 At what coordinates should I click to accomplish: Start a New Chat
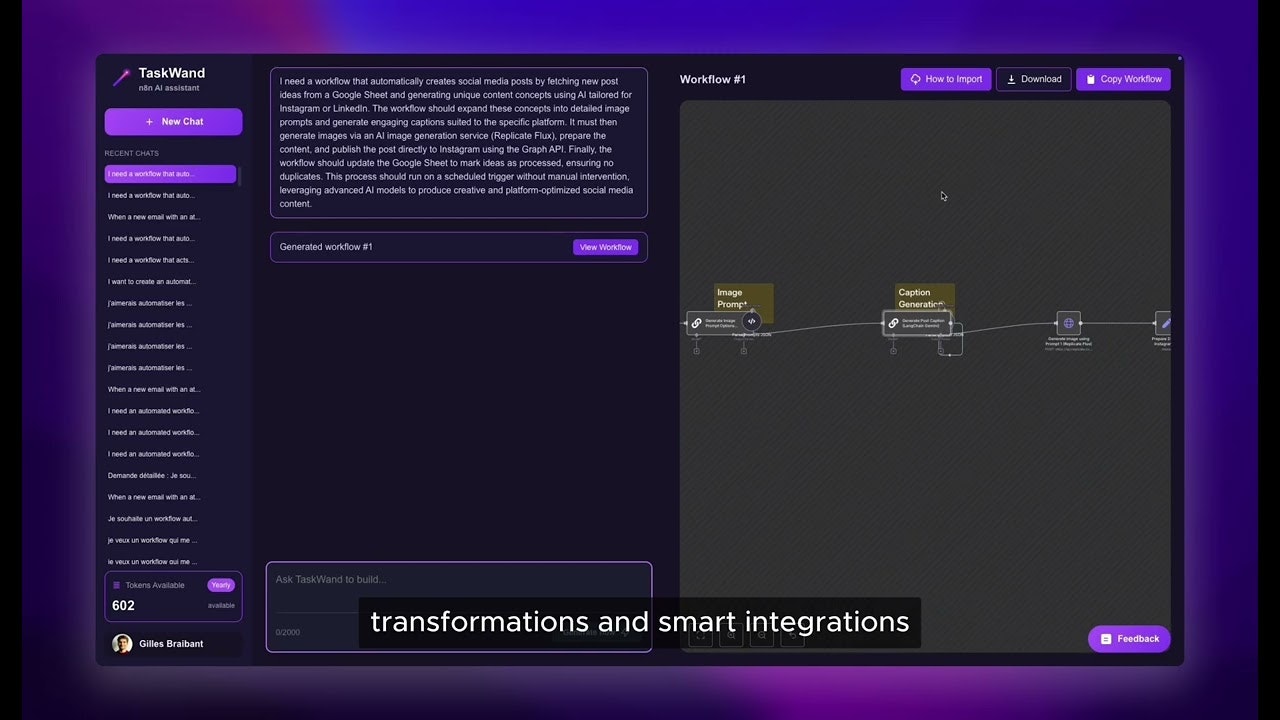(x=173, y=122)
